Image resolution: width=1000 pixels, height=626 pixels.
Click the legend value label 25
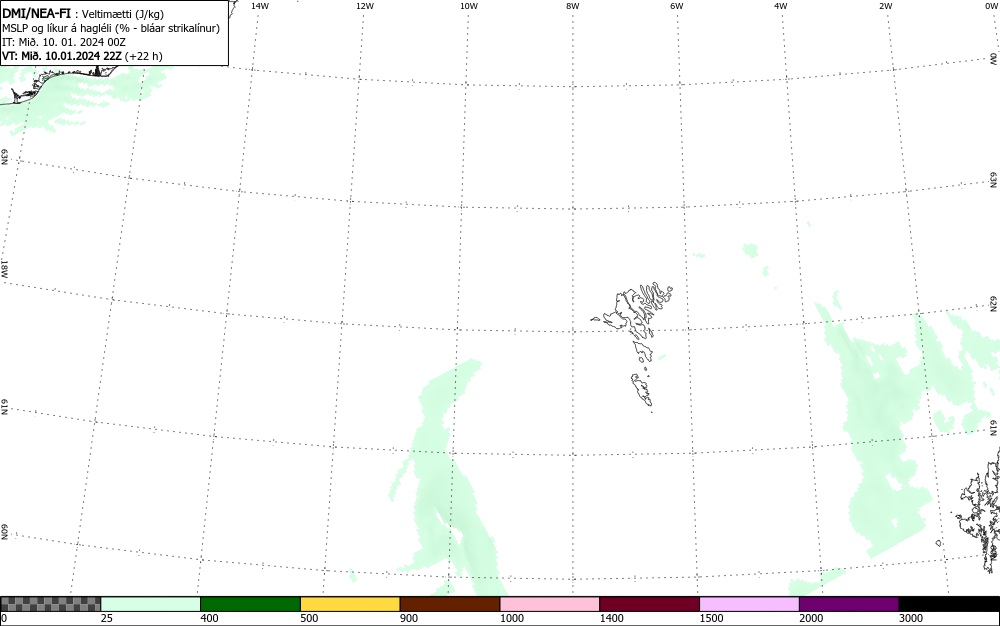click(x=107, y=618)
